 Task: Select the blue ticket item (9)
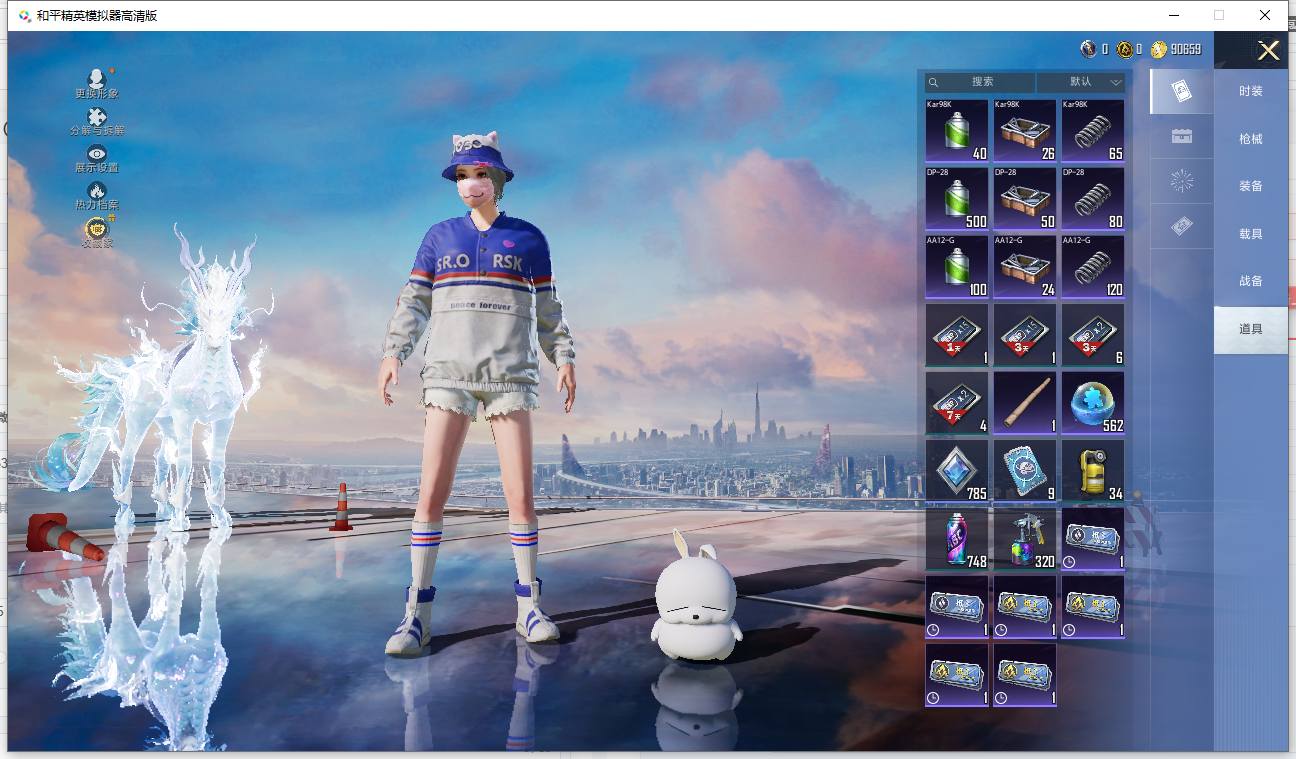tap(1025, 471)
